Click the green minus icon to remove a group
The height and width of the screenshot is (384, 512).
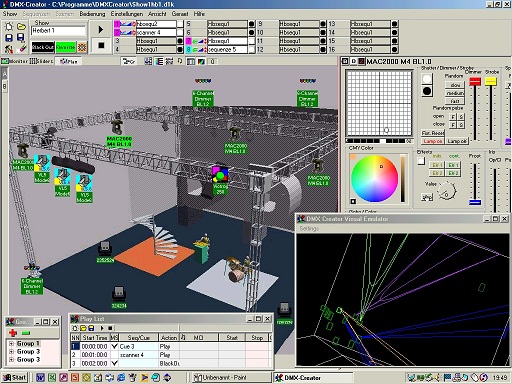click(26, 333)
